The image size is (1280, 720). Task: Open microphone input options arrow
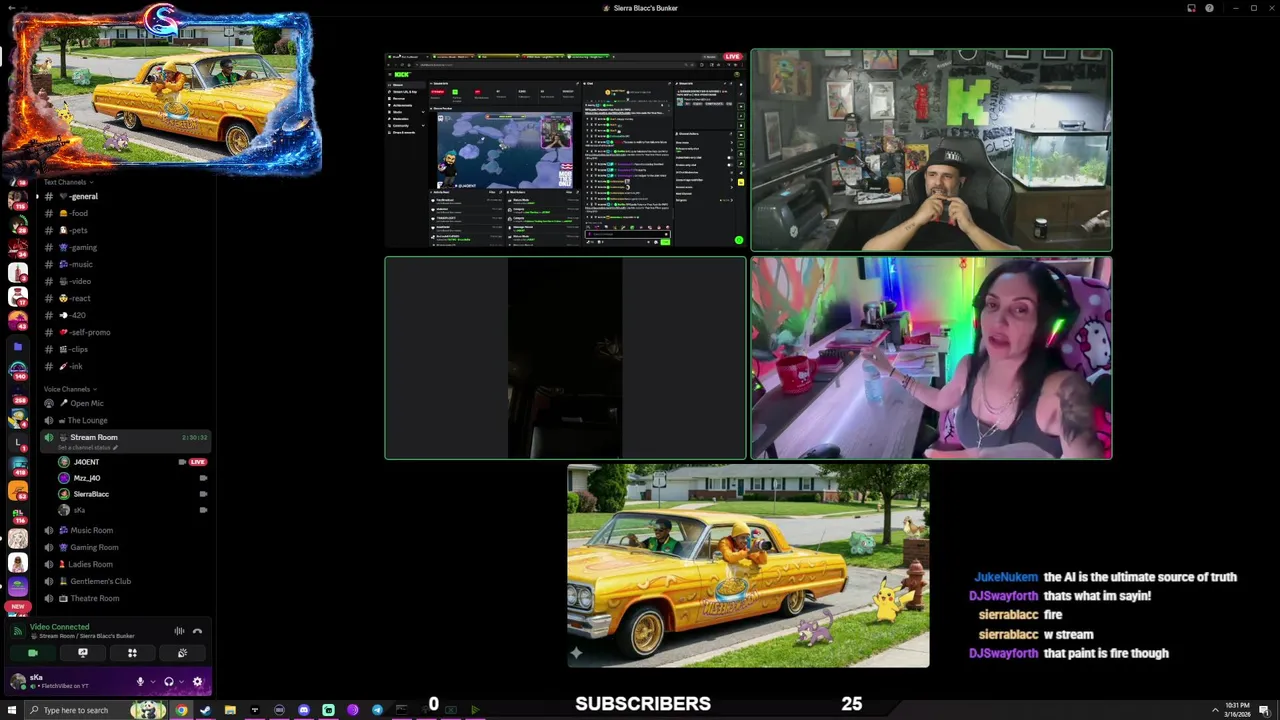click(x=152, y=682)
